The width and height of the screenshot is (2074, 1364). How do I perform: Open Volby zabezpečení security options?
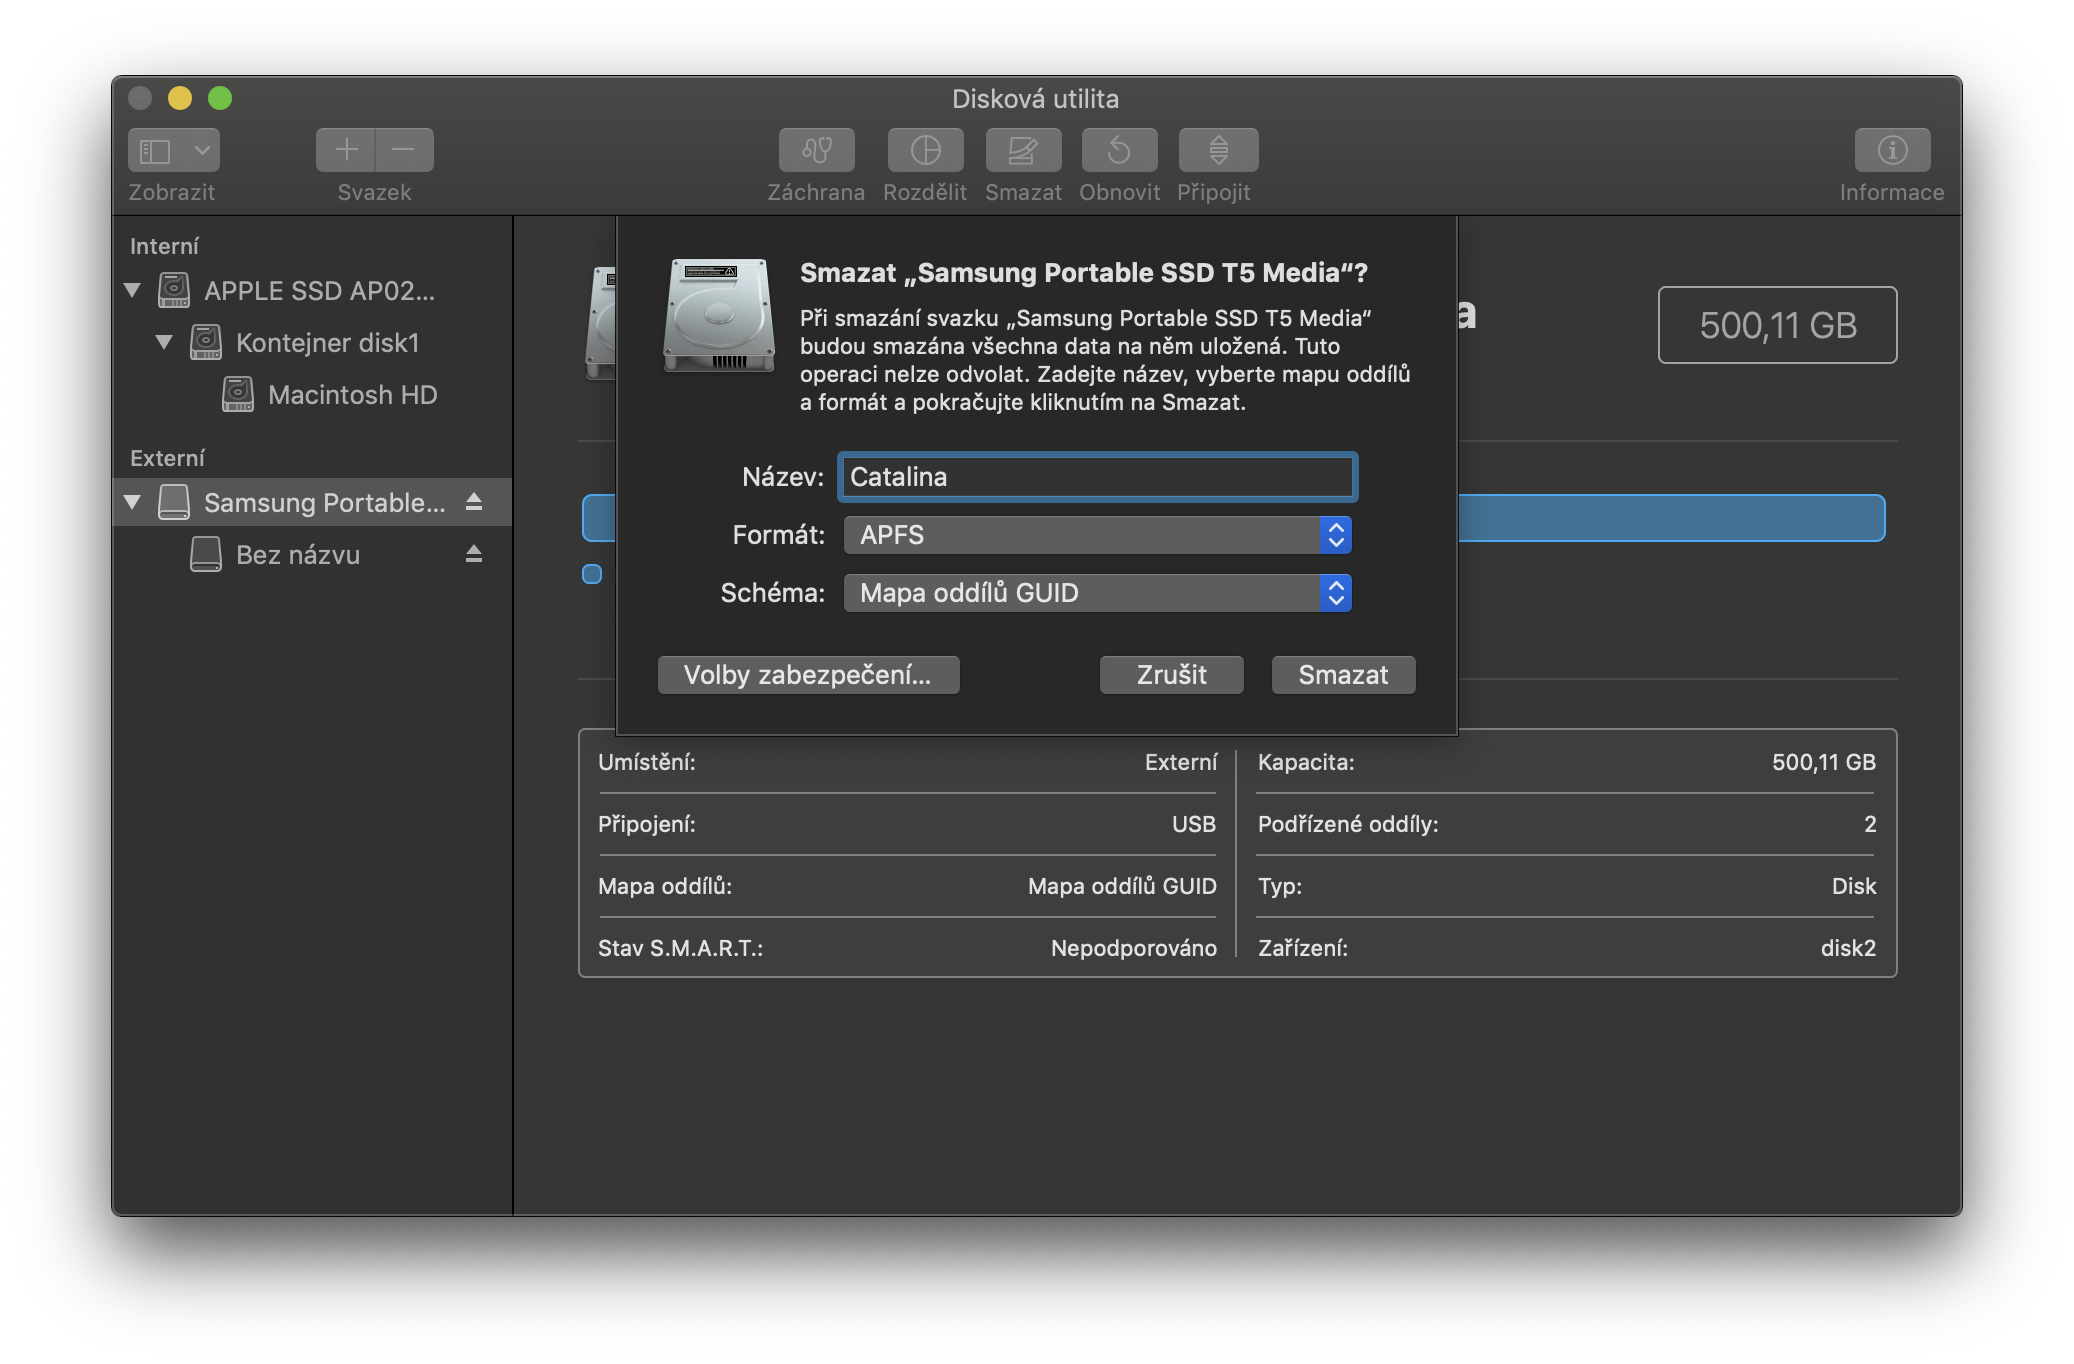pos(808,675)
